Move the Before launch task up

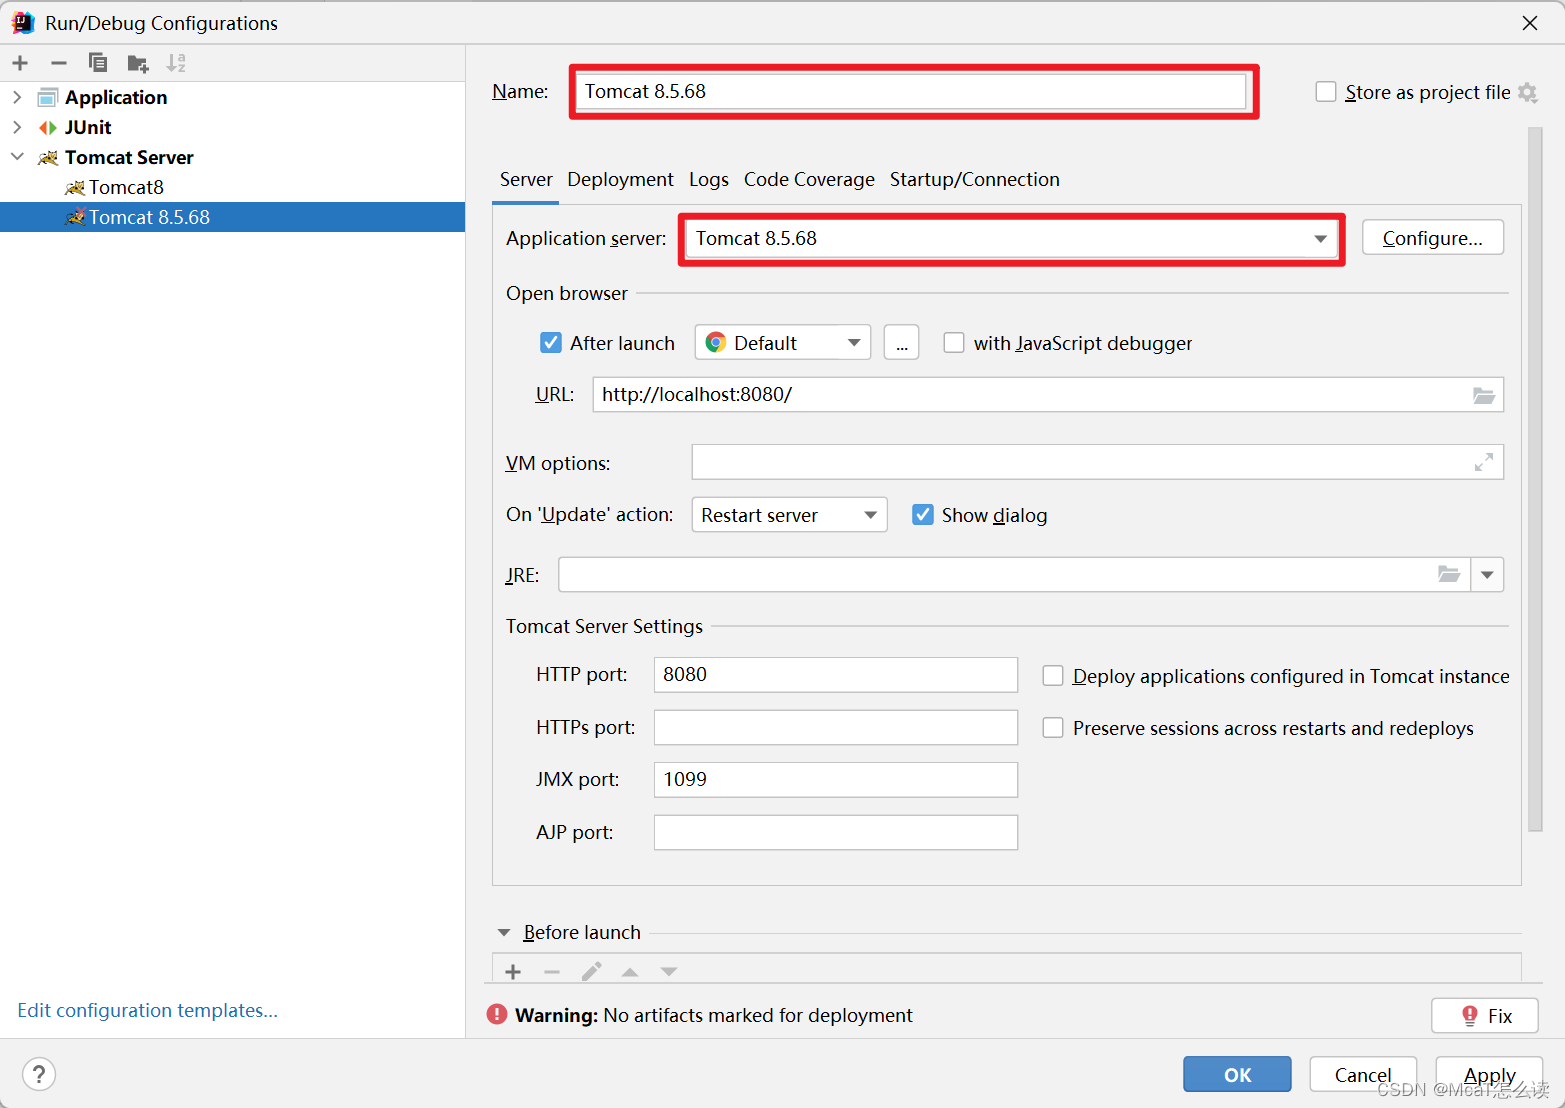[x=630, y=972]
